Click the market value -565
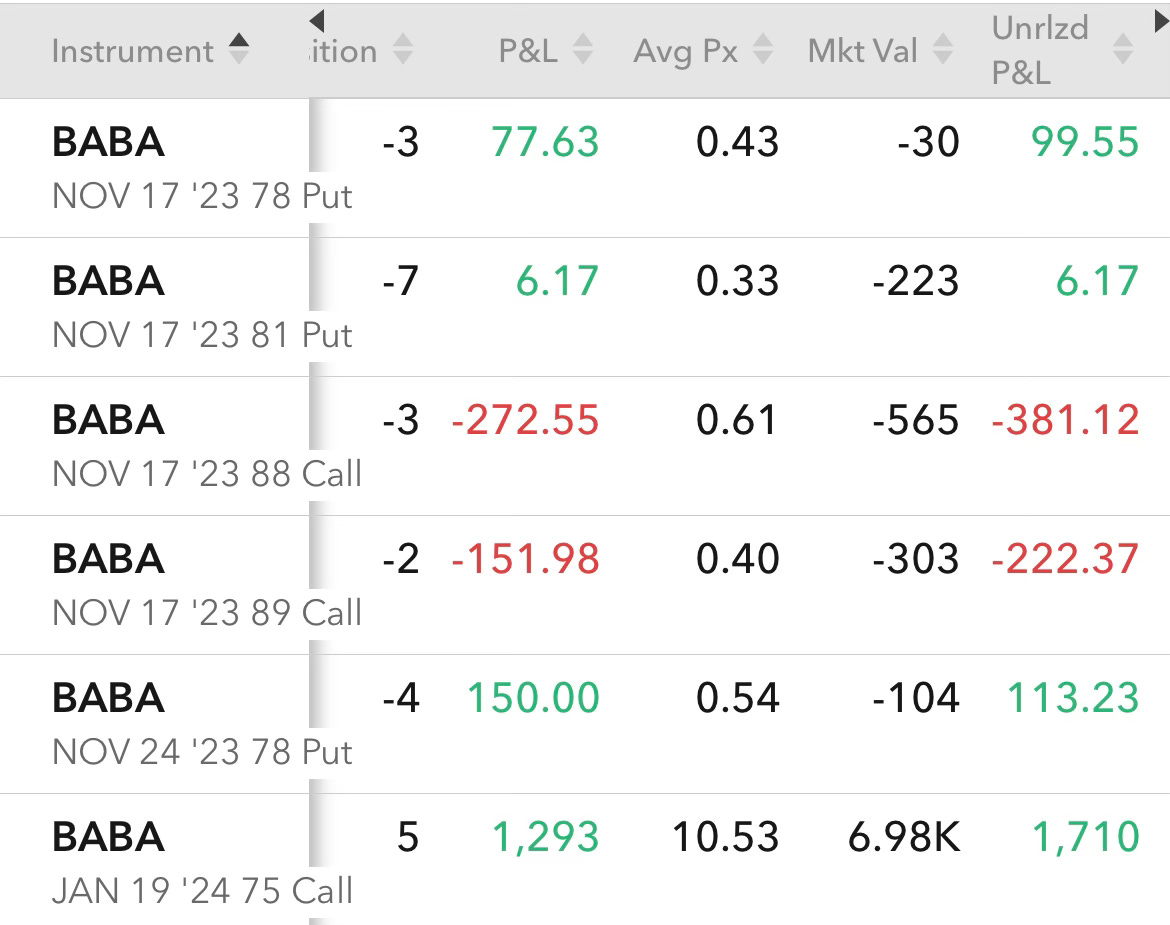Screen dimensions: 1170x925 point(916,420)
